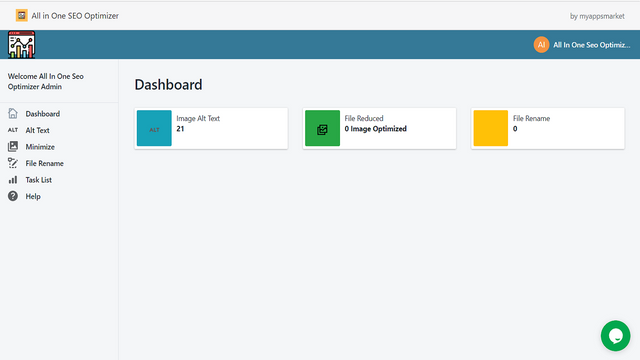Open the orange AI user avatar
The height and width of the screenshot is (360, 640).
click(541, 45)
